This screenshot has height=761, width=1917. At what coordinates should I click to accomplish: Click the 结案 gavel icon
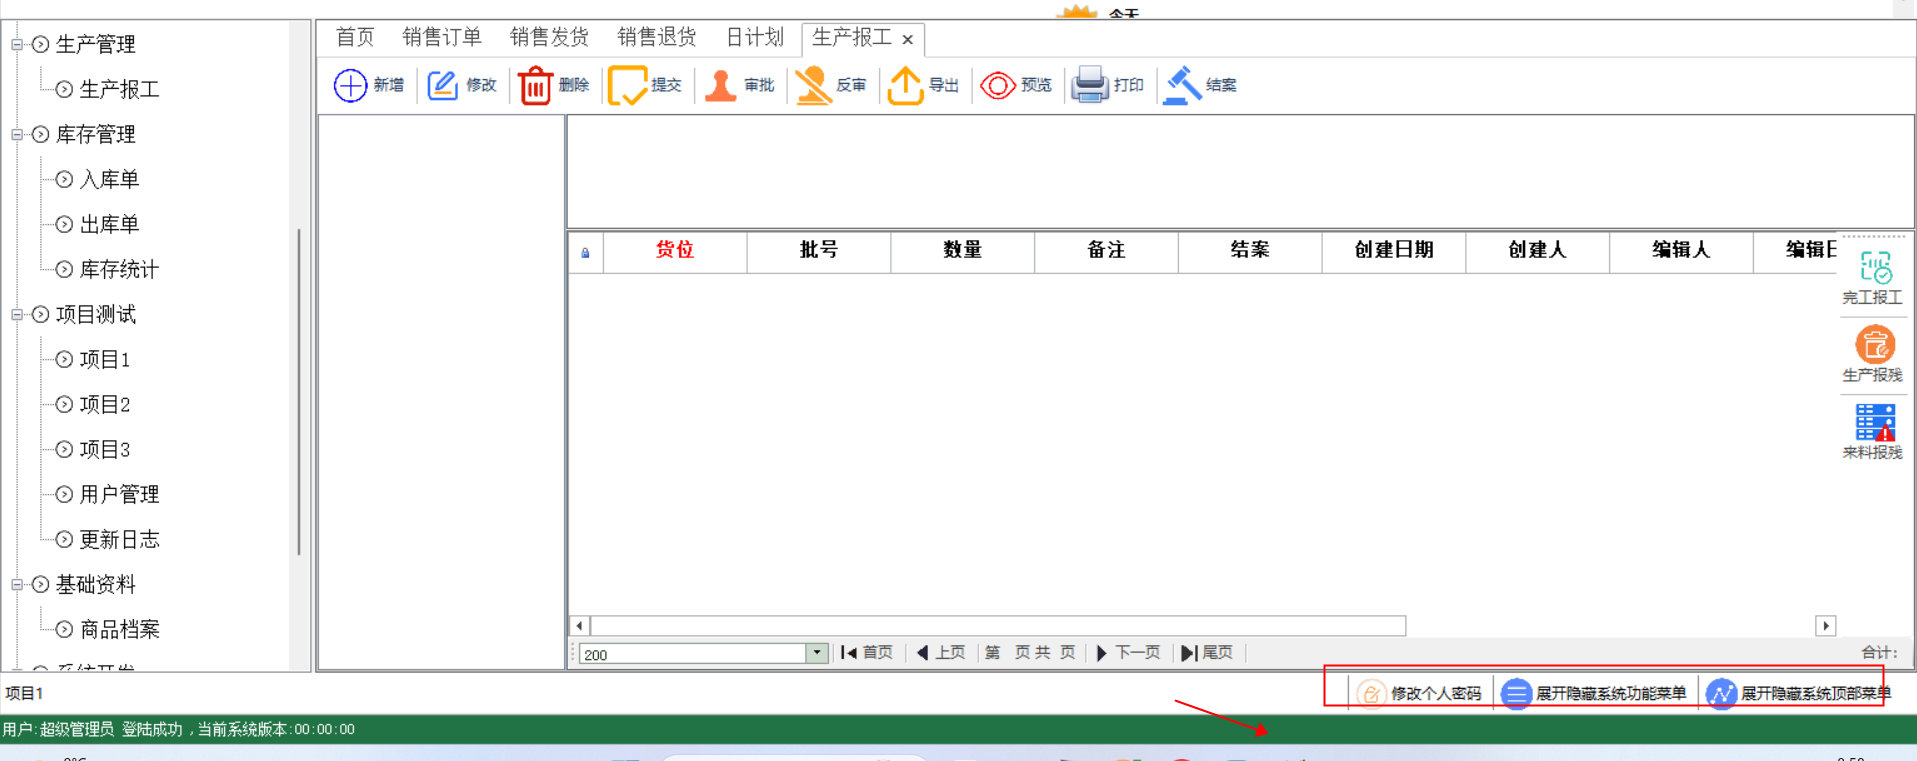1183,86
